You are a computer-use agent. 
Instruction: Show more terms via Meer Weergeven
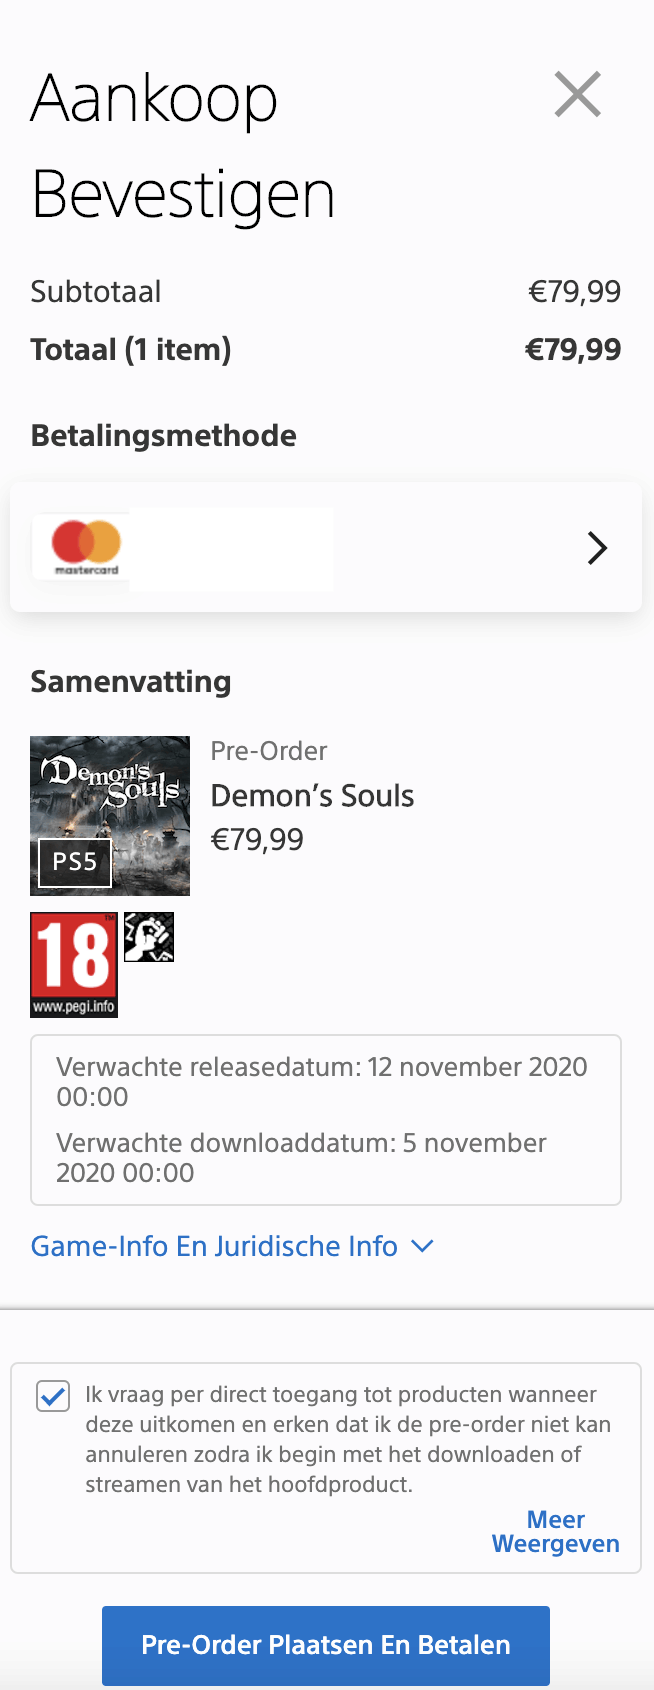[x=556, y=1532]
